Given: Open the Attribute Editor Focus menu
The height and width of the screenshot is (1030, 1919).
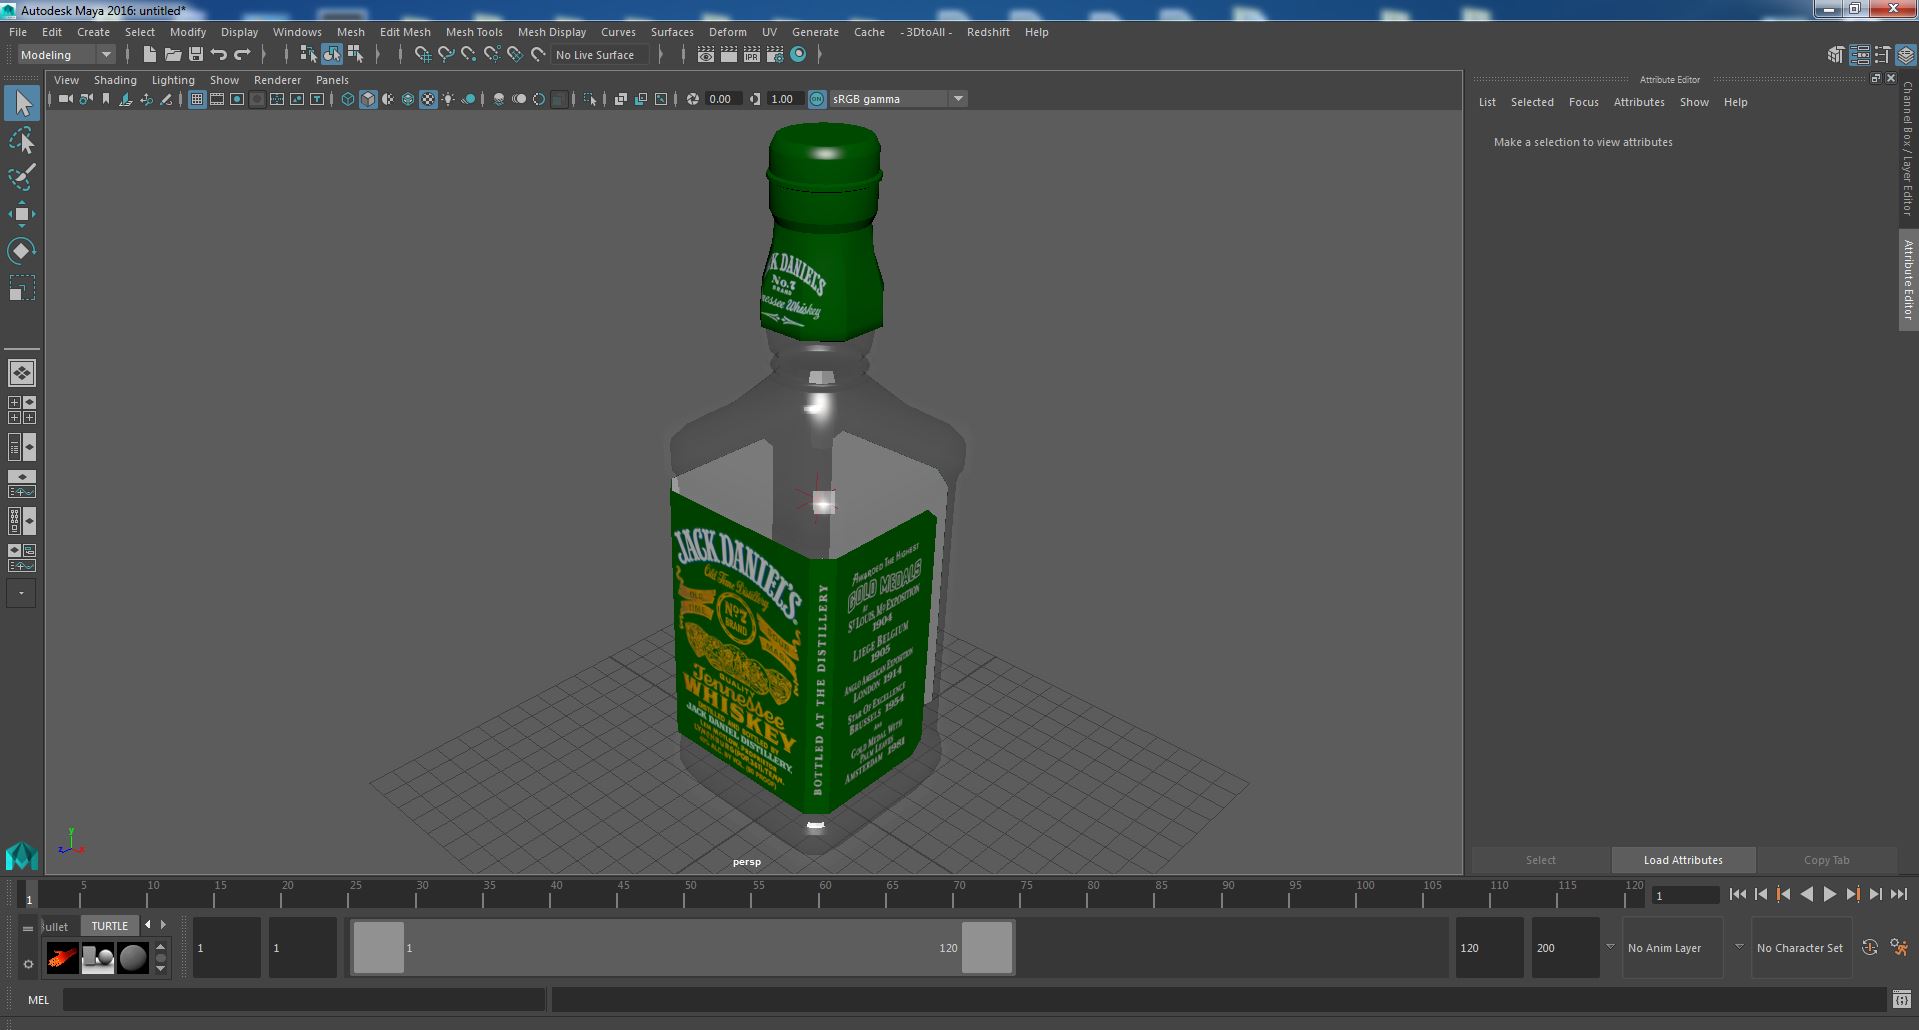Looking at the screenshot, I should click(x=1583, y=102).
